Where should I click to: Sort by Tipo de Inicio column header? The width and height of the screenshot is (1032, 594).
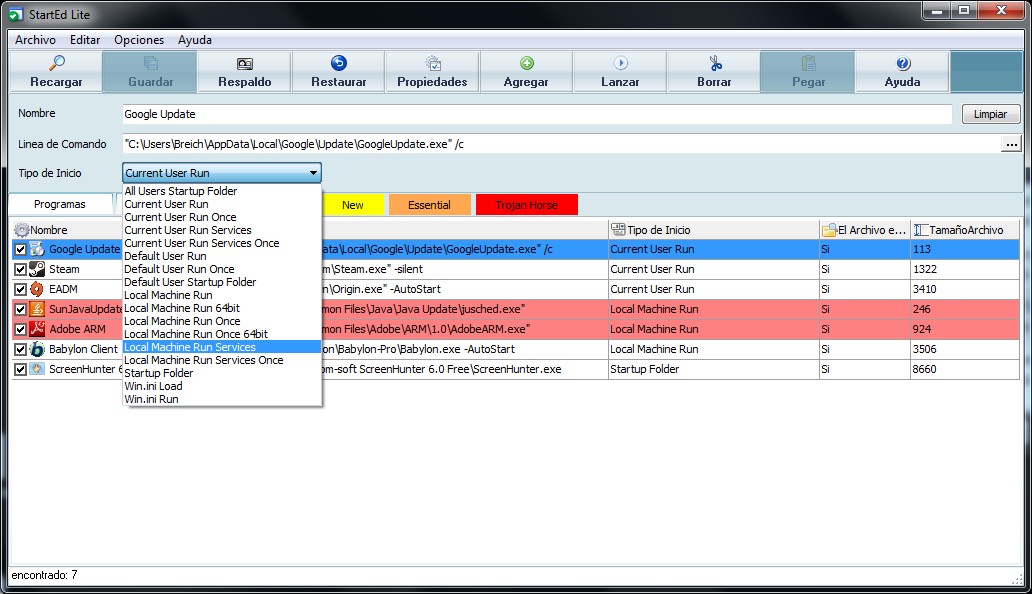[713, 230]
